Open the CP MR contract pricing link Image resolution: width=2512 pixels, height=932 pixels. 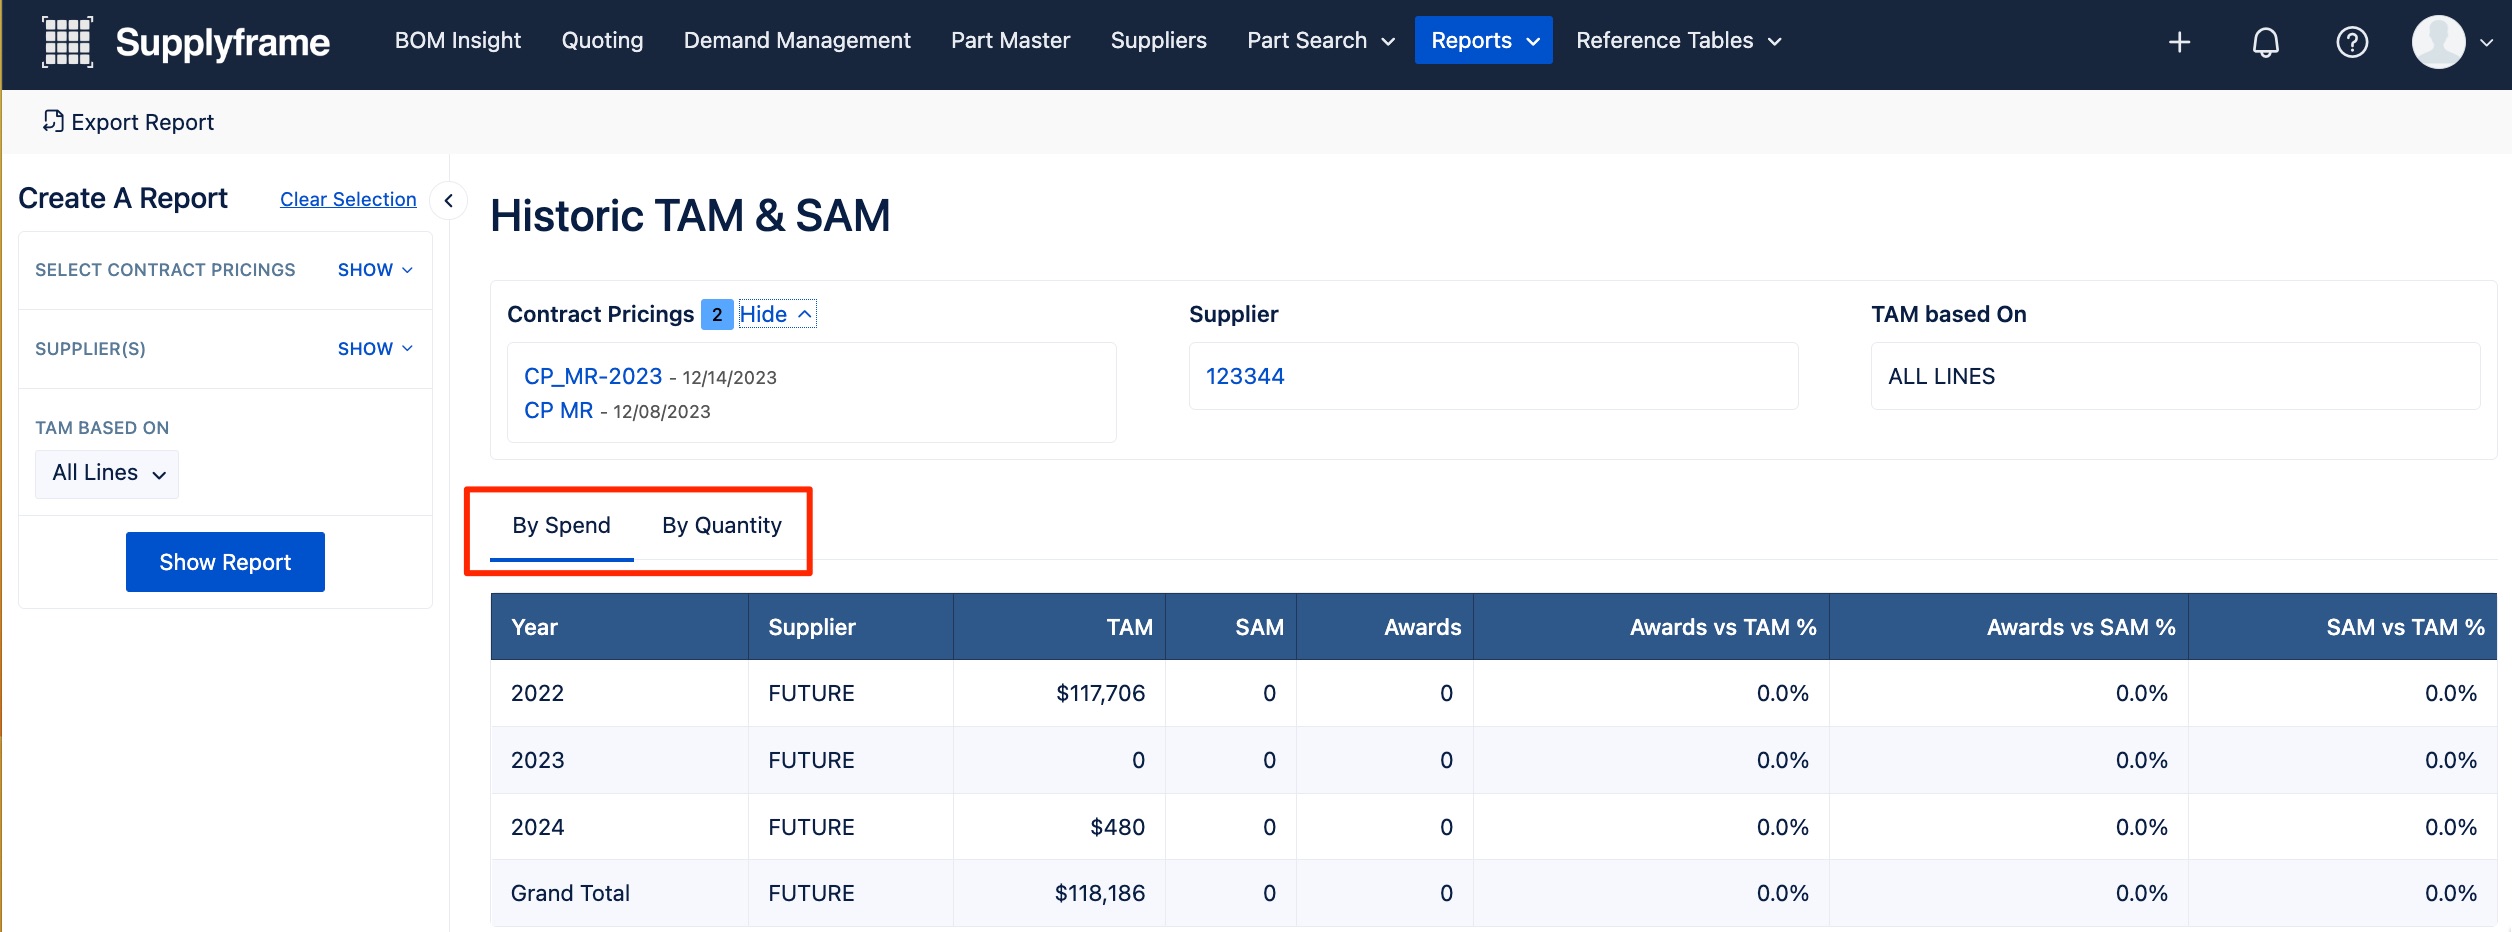(558, 410)
